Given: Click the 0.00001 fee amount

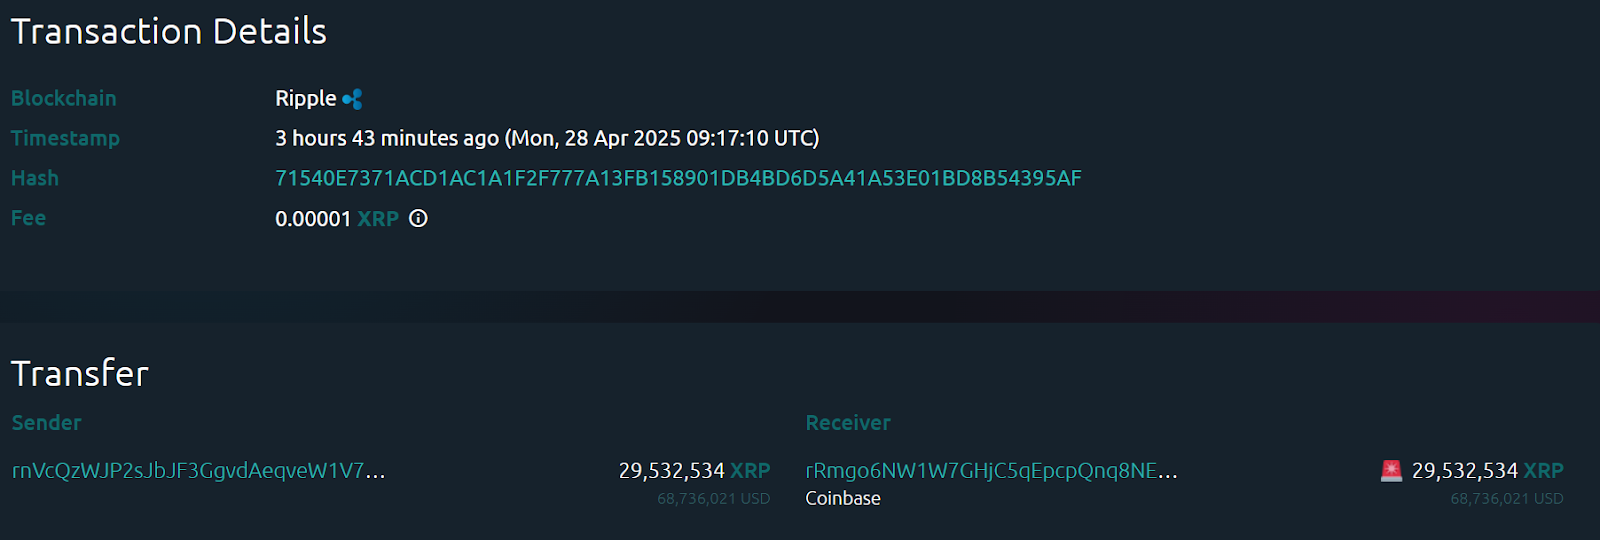Looking at the screenshot, I should (313, 219).
